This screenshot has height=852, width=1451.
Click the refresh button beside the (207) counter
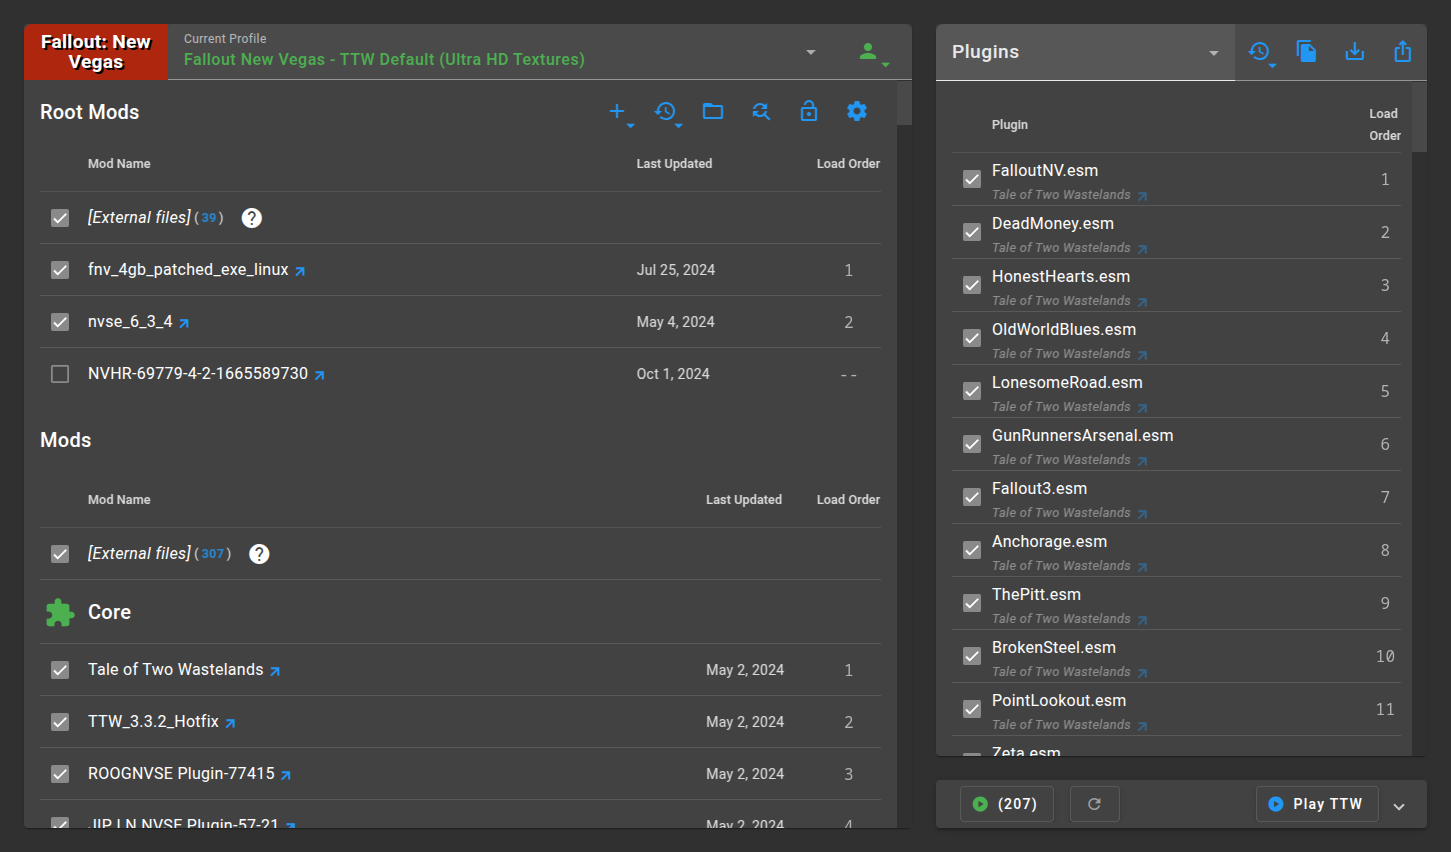1094,804
